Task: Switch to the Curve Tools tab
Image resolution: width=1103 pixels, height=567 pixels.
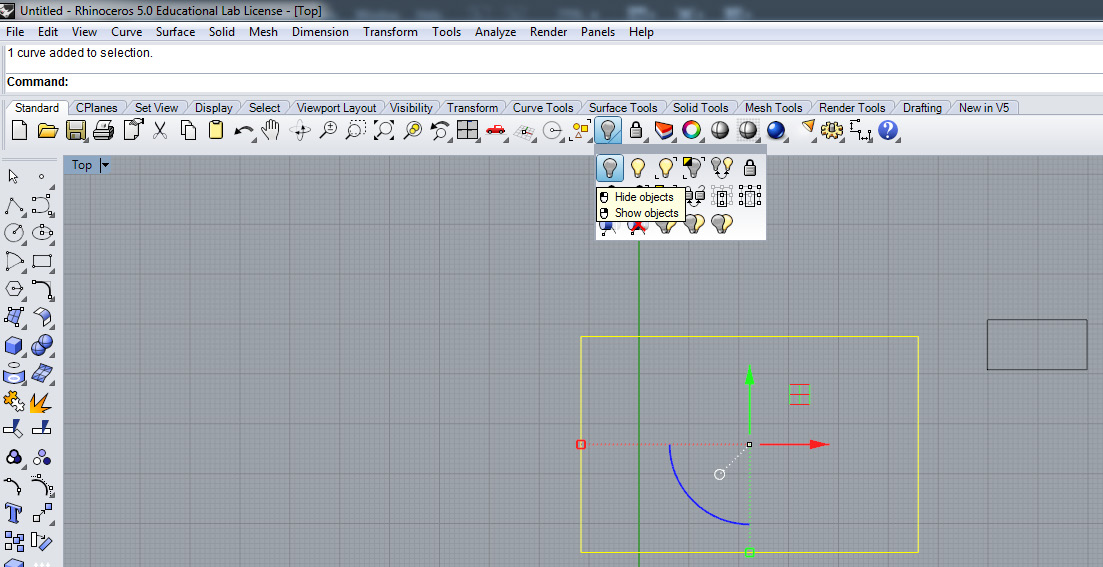Action: (x=543, y=108)
